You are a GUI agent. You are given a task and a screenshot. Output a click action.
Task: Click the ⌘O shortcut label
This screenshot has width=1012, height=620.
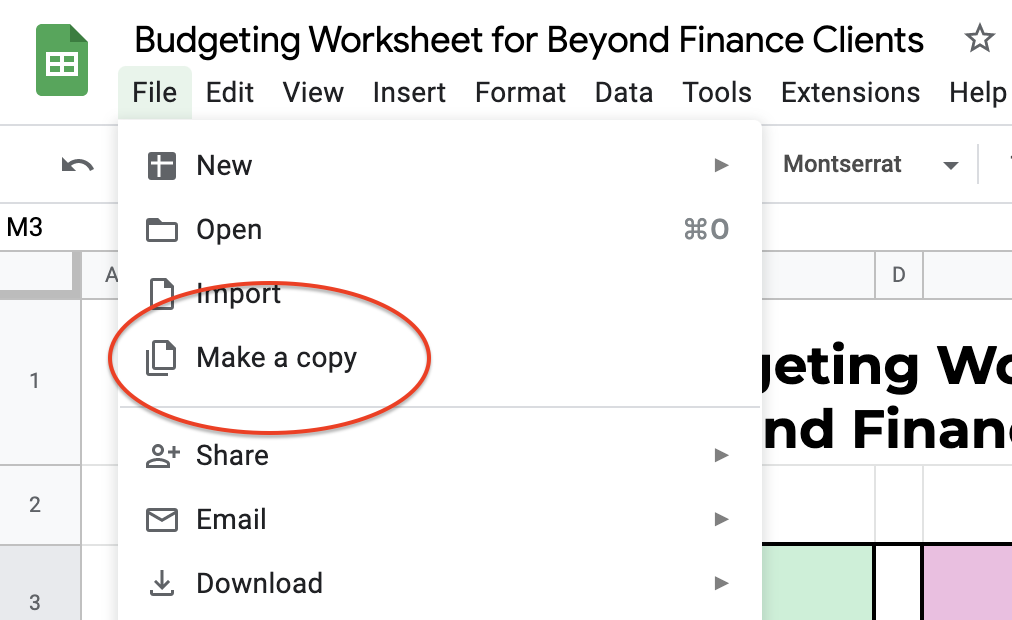(x=706, y=230)
